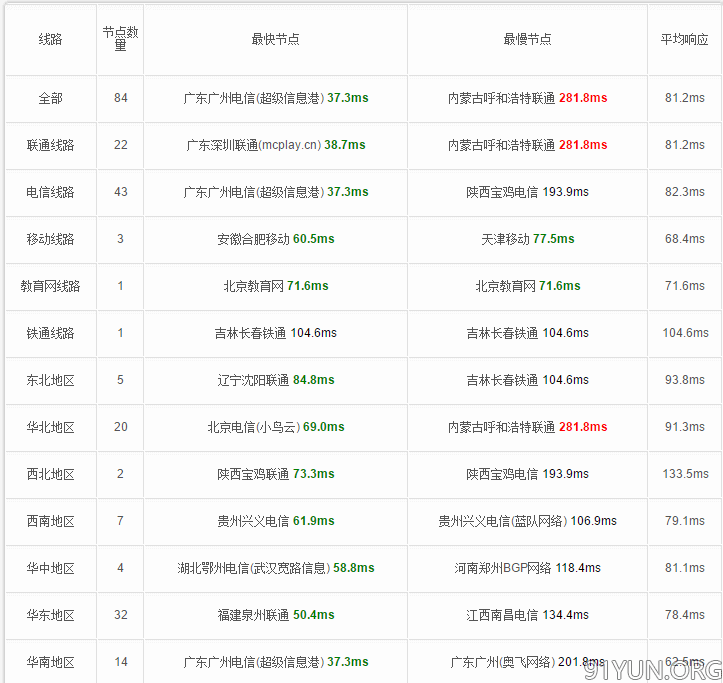Click 安徽合肥移动 60.5ms cell
The height and width of the screenshot is (683, 723).
pos(275,239)
